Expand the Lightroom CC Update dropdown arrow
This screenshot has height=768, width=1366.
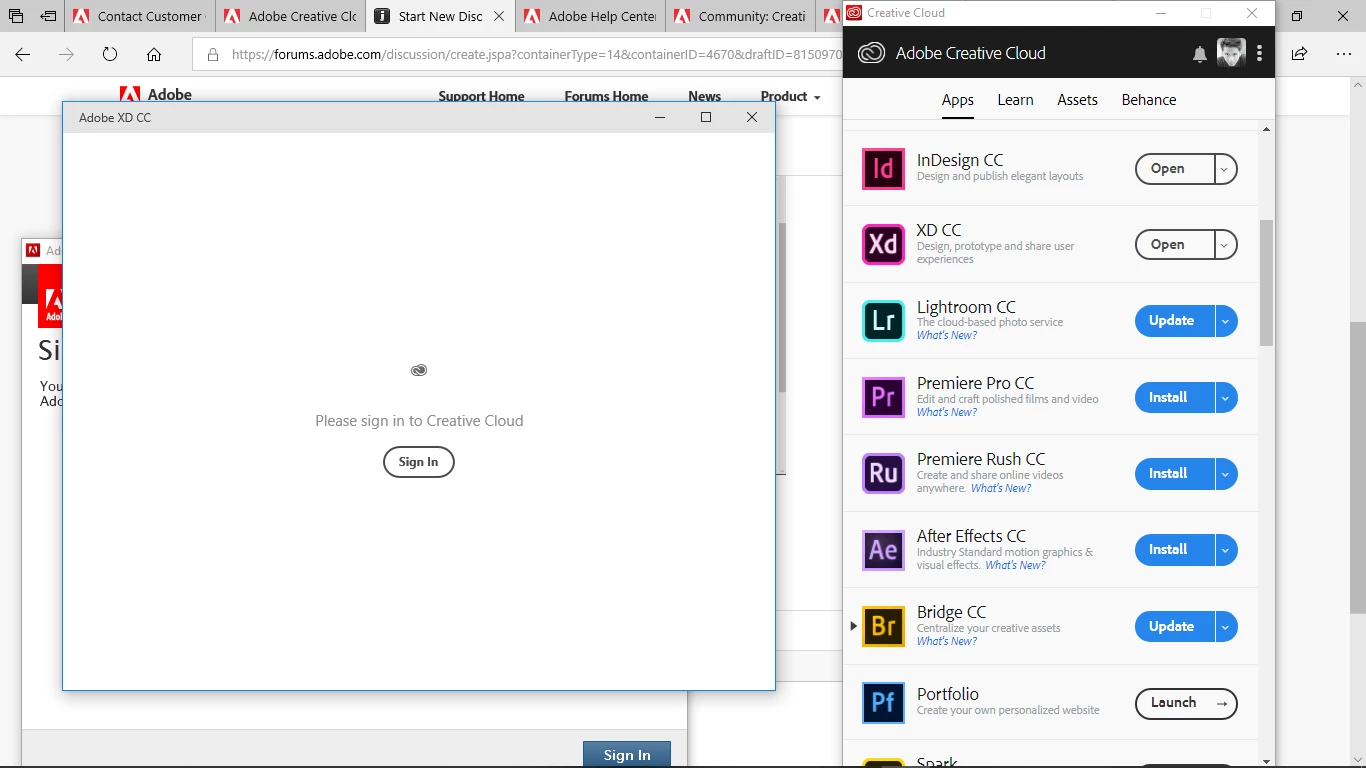click(x=1226, y=321)
